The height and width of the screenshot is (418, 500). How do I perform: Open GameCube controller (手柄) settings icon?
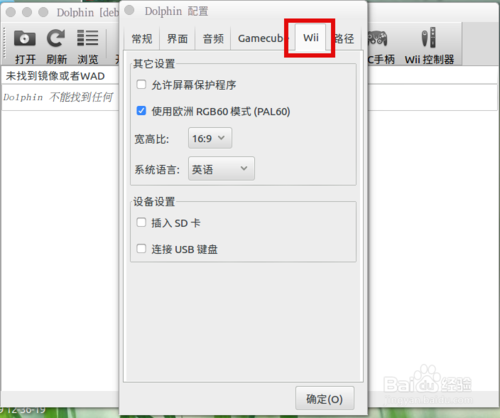pos(377,38)
